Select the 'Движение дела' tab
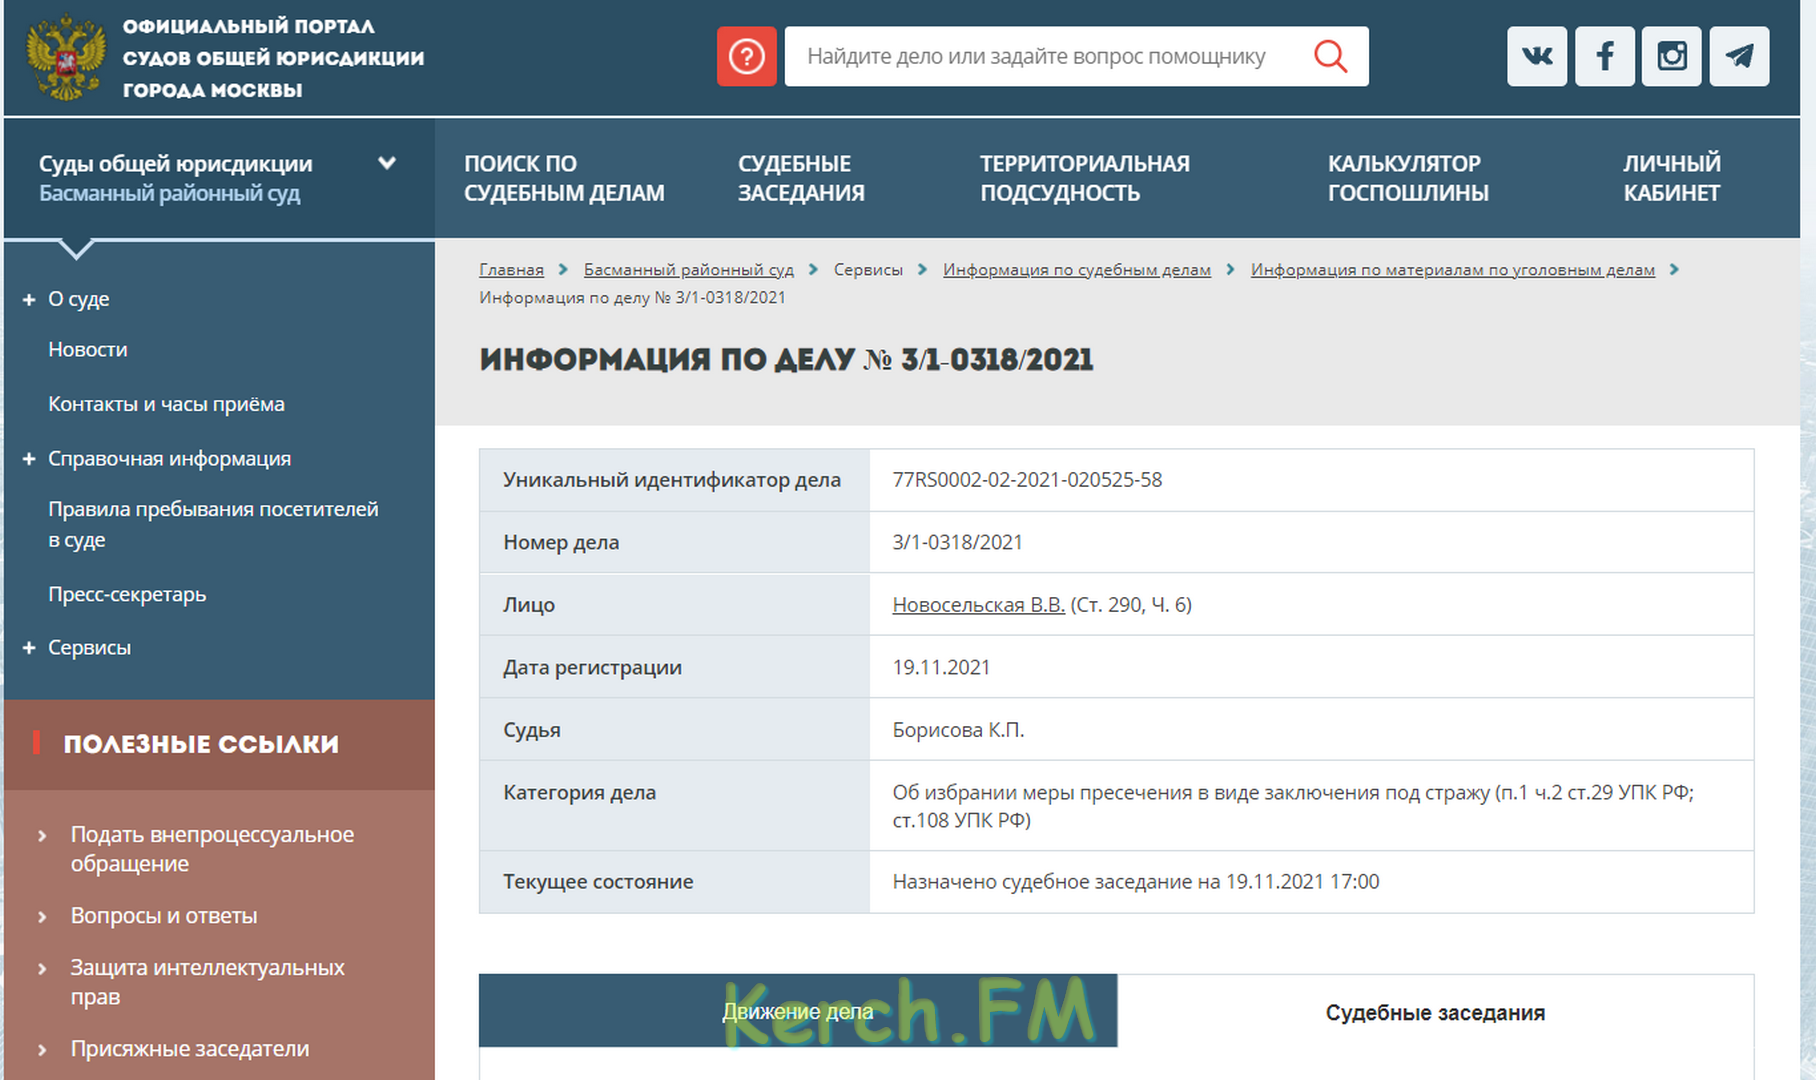This screenshot has height=1080, width=1816. tap(797, 1012)
